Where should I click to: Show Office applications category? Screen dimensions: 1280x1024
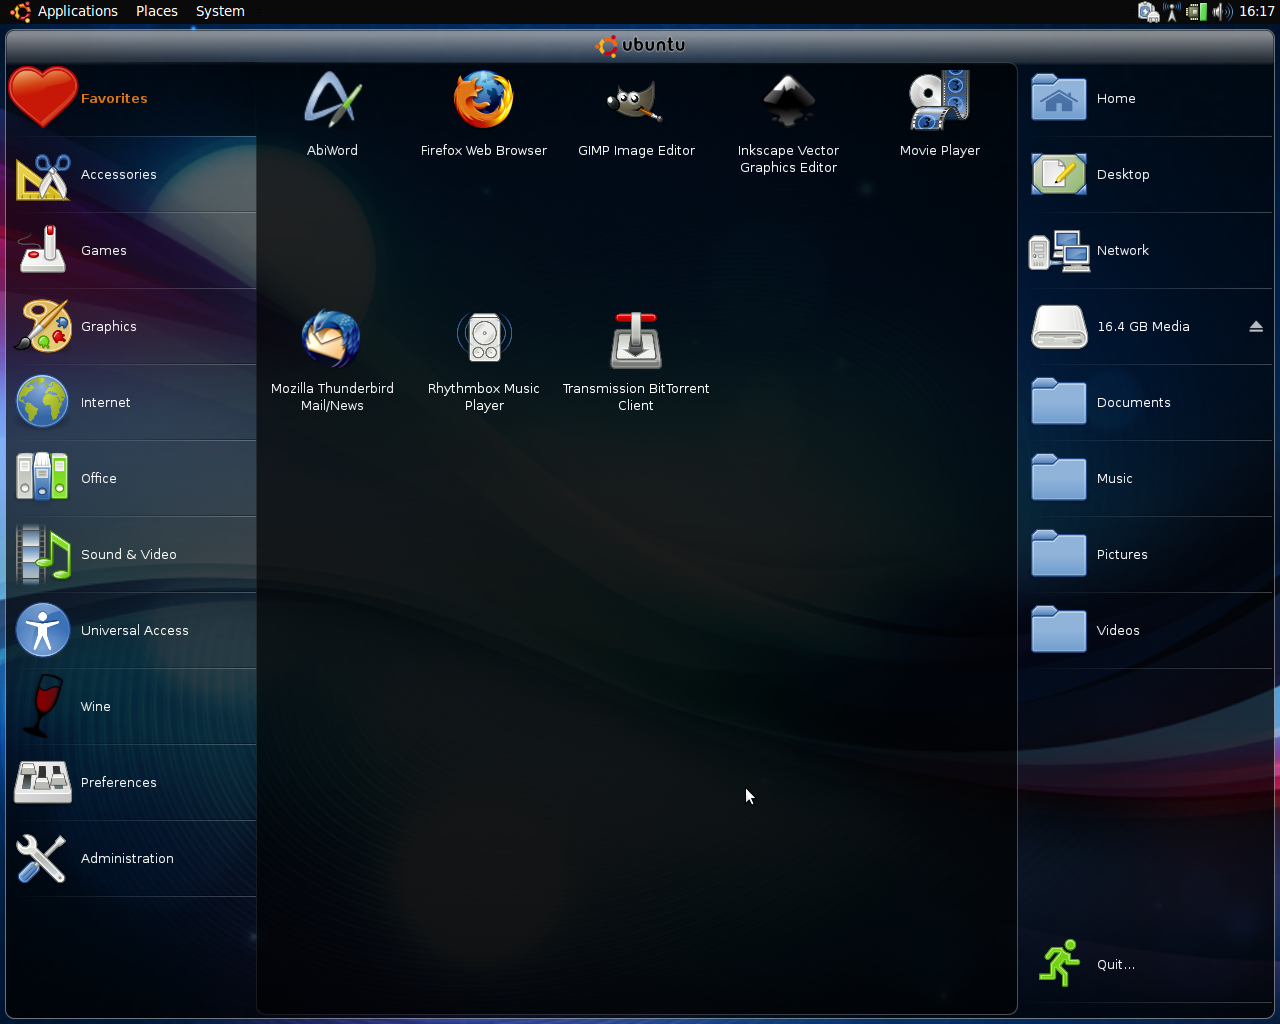(131, 478)
